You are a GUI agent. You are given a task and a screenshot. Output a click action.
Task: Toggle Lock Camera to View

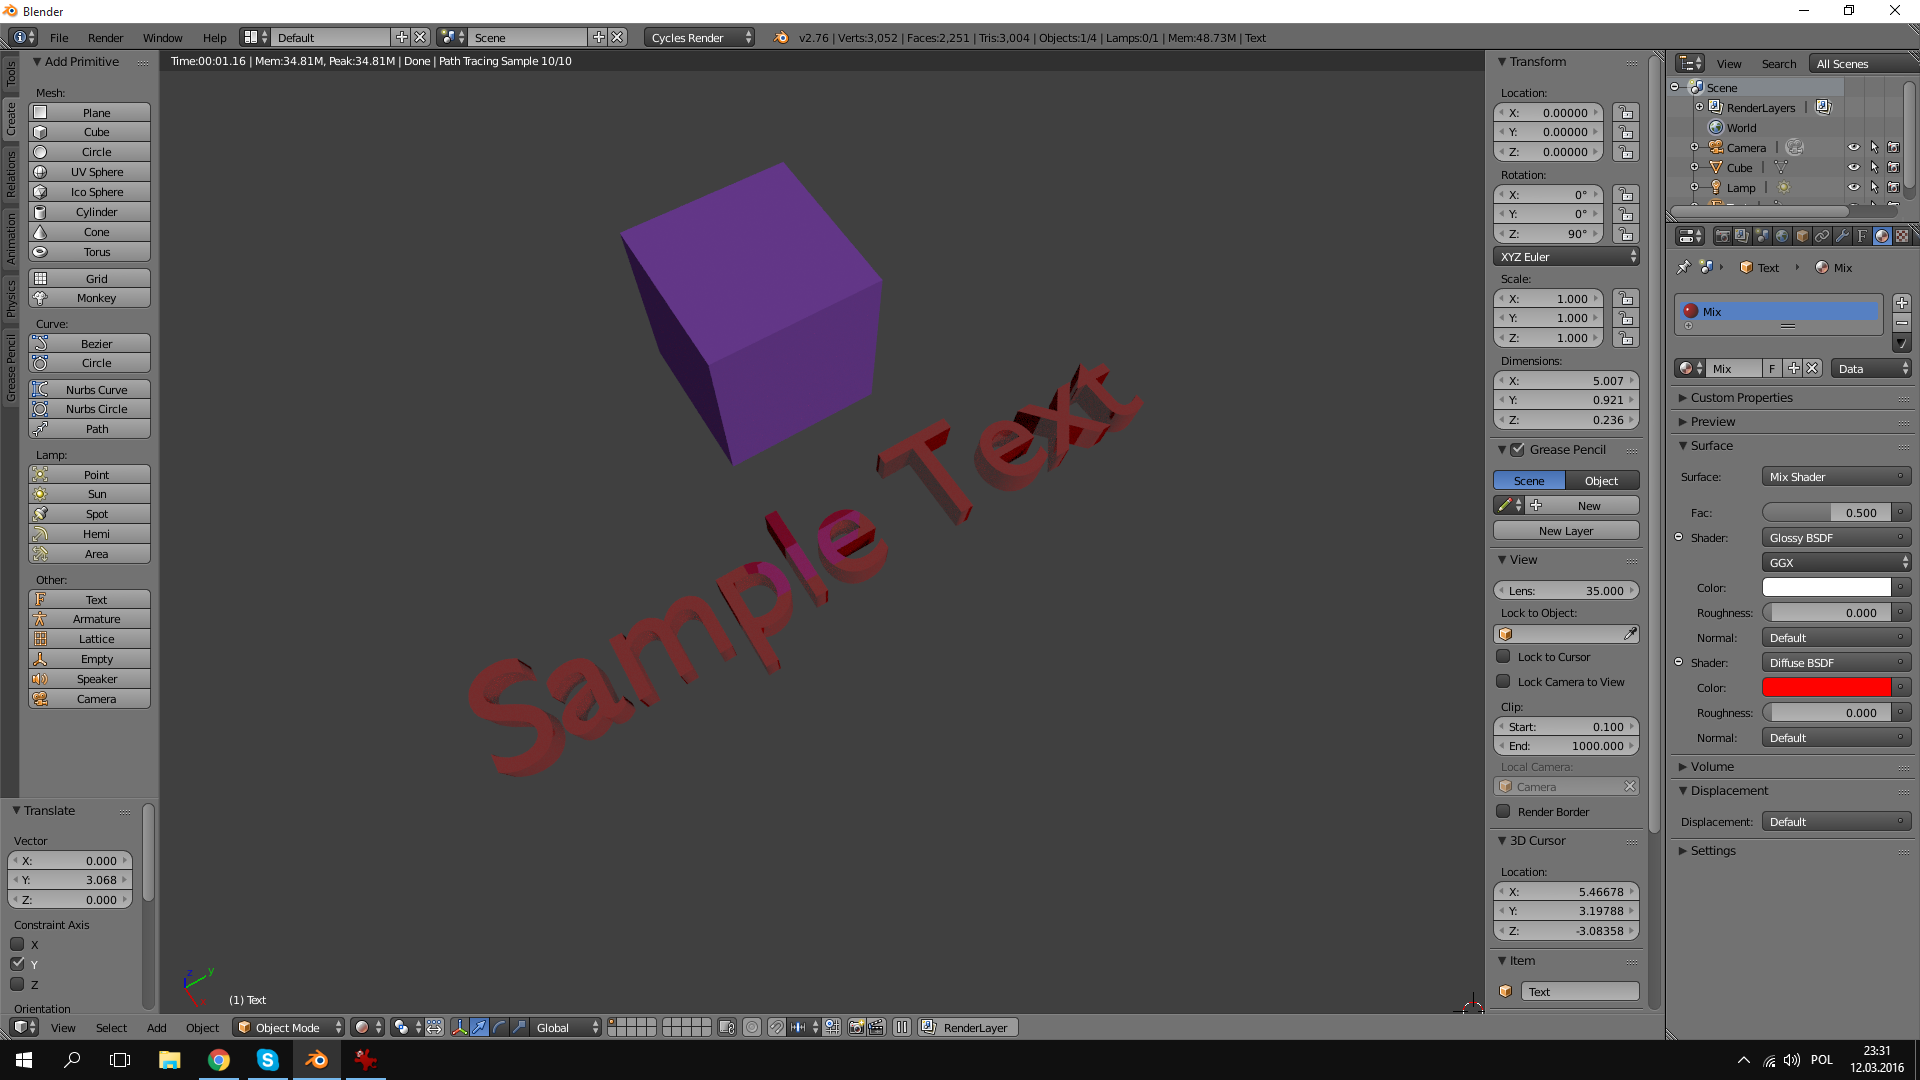coord(1503,680)
